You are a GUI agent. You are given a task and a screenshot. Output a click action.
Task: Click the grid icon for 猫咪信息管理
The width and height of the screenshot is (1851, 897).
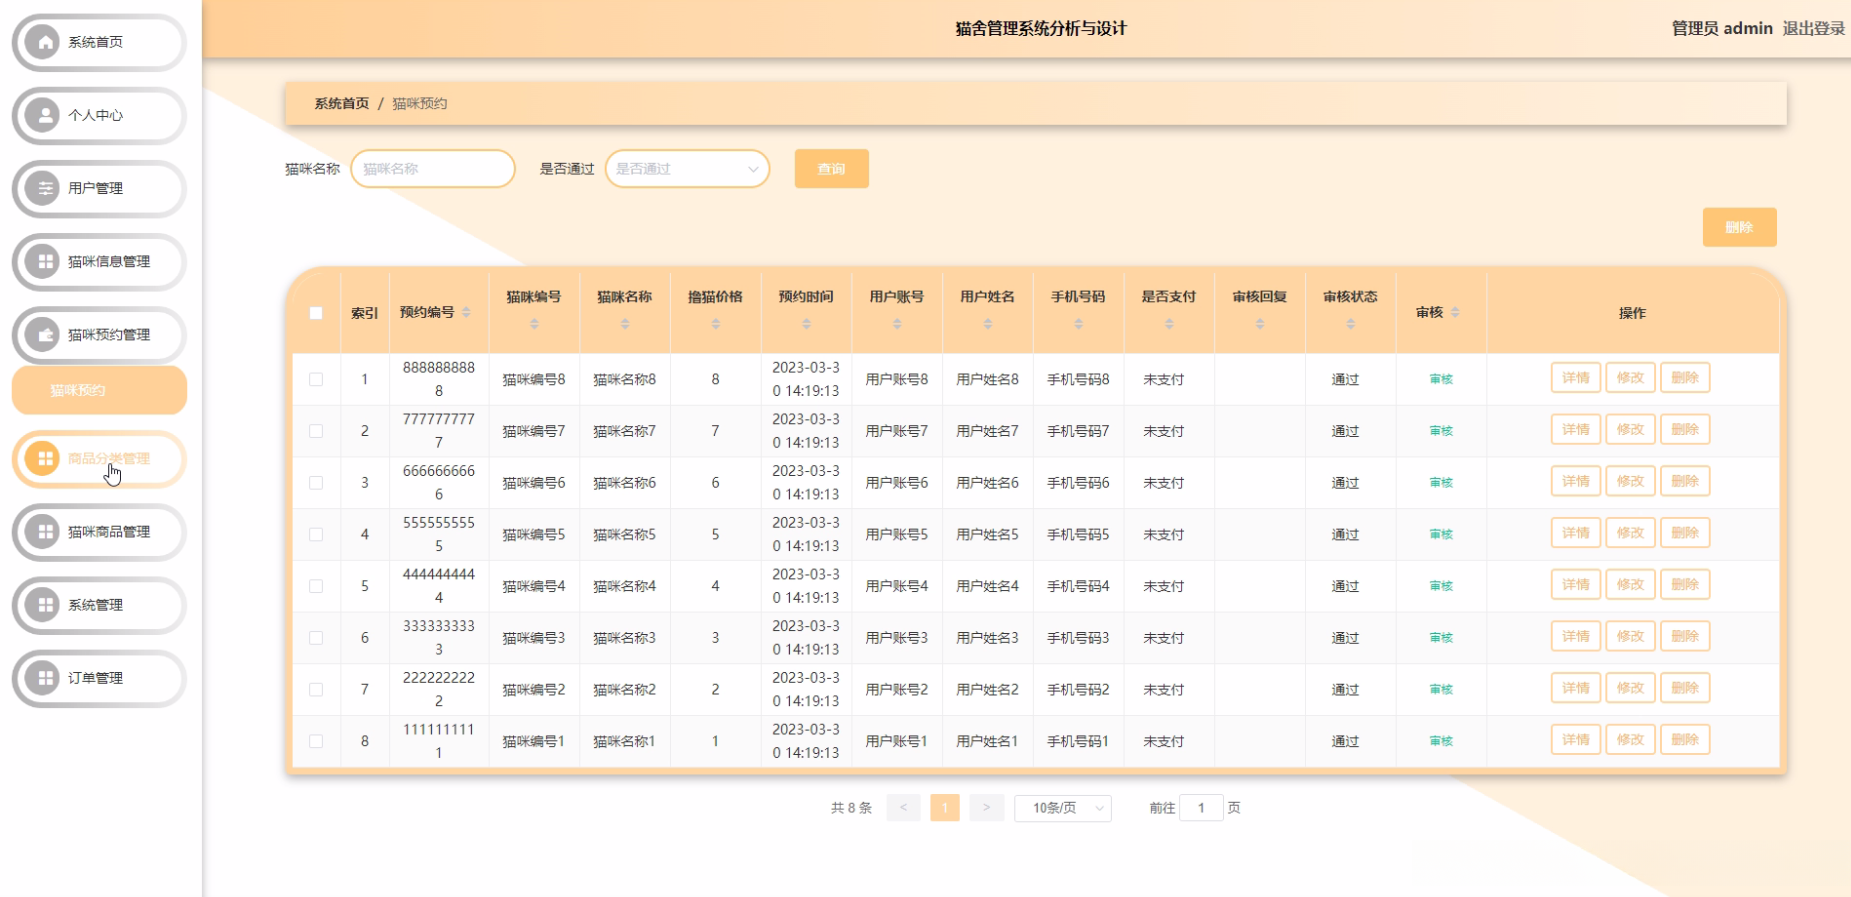click(x=43, y=261)
